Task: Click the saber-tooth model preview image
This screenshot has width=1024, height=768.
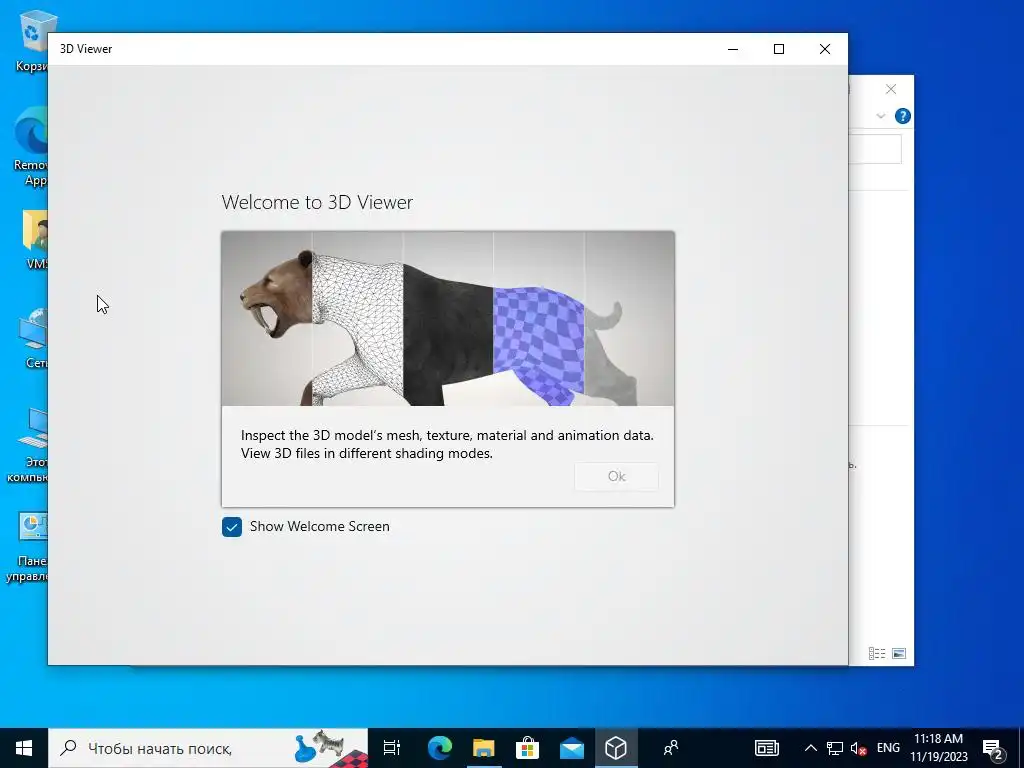Action: [448, 319]
